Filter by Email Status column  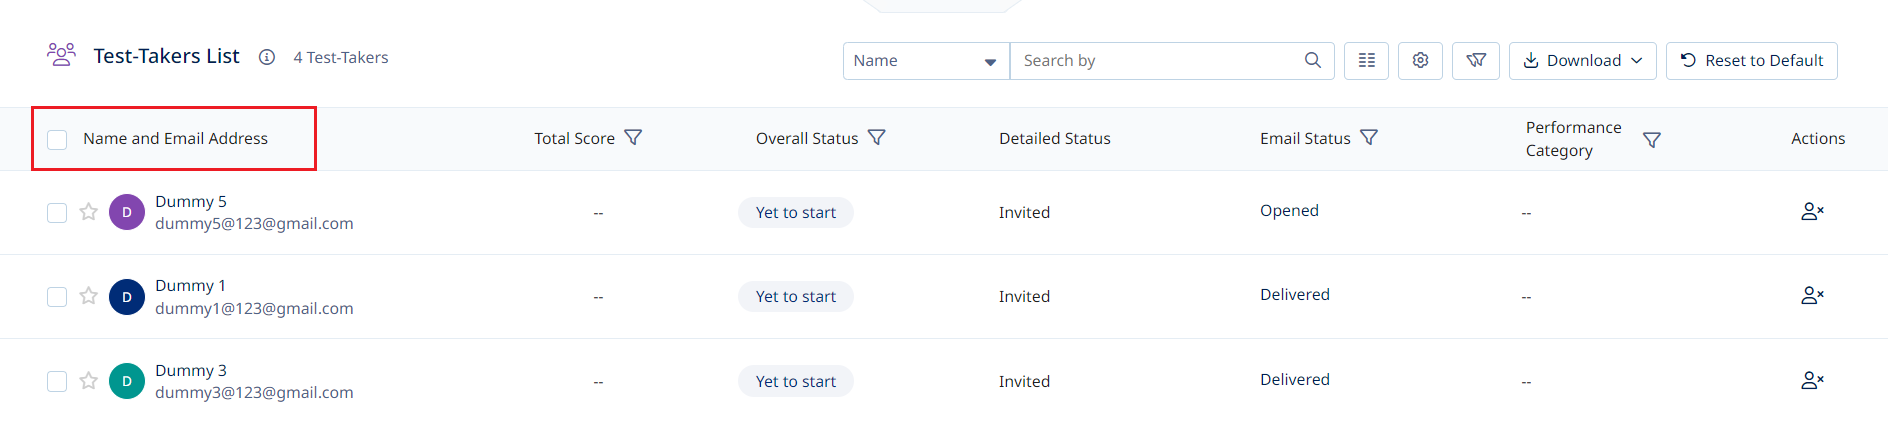pyautogui.click(x=1369, y=137)
